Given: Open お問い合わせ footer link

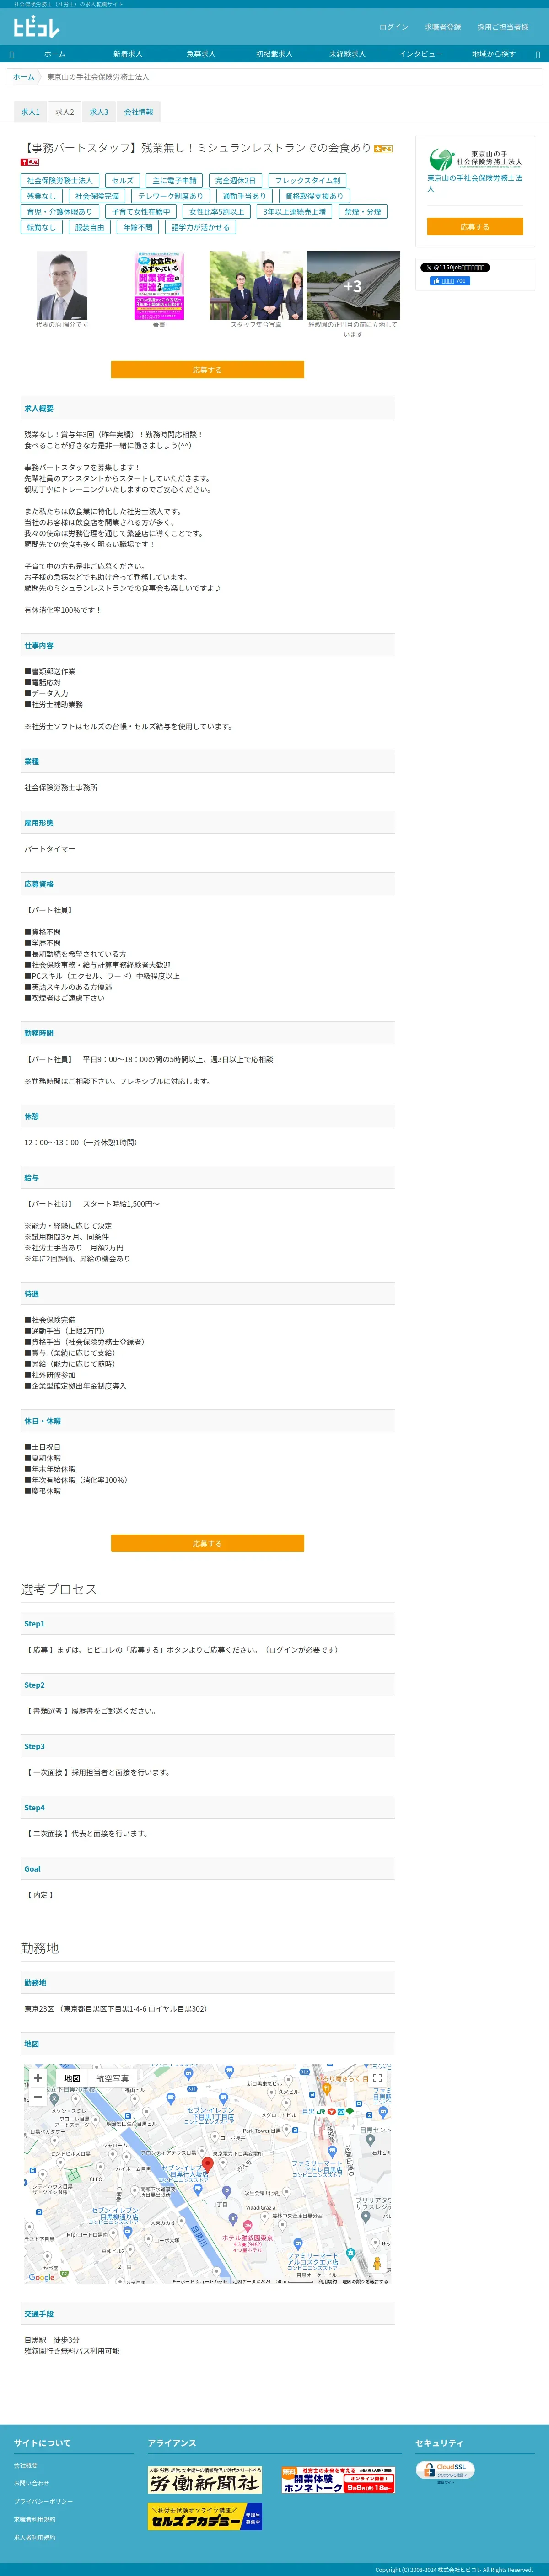Looking at the screenshot, I should pyautogui.click(x=31, y=2483).
